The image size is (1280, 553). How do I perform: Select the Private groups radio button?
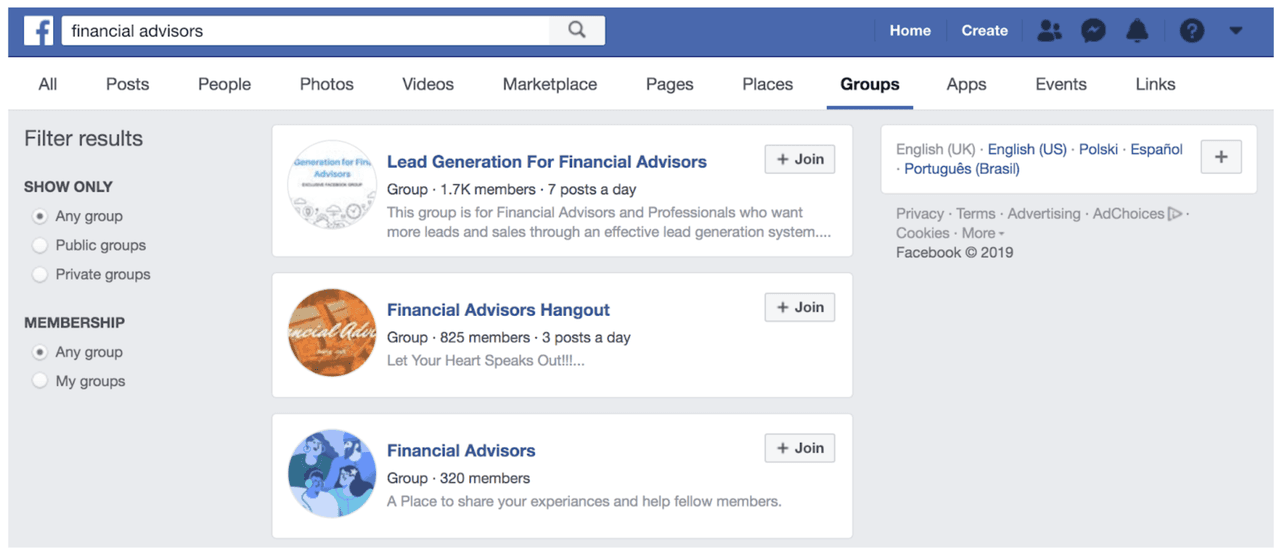pos(40,274)
